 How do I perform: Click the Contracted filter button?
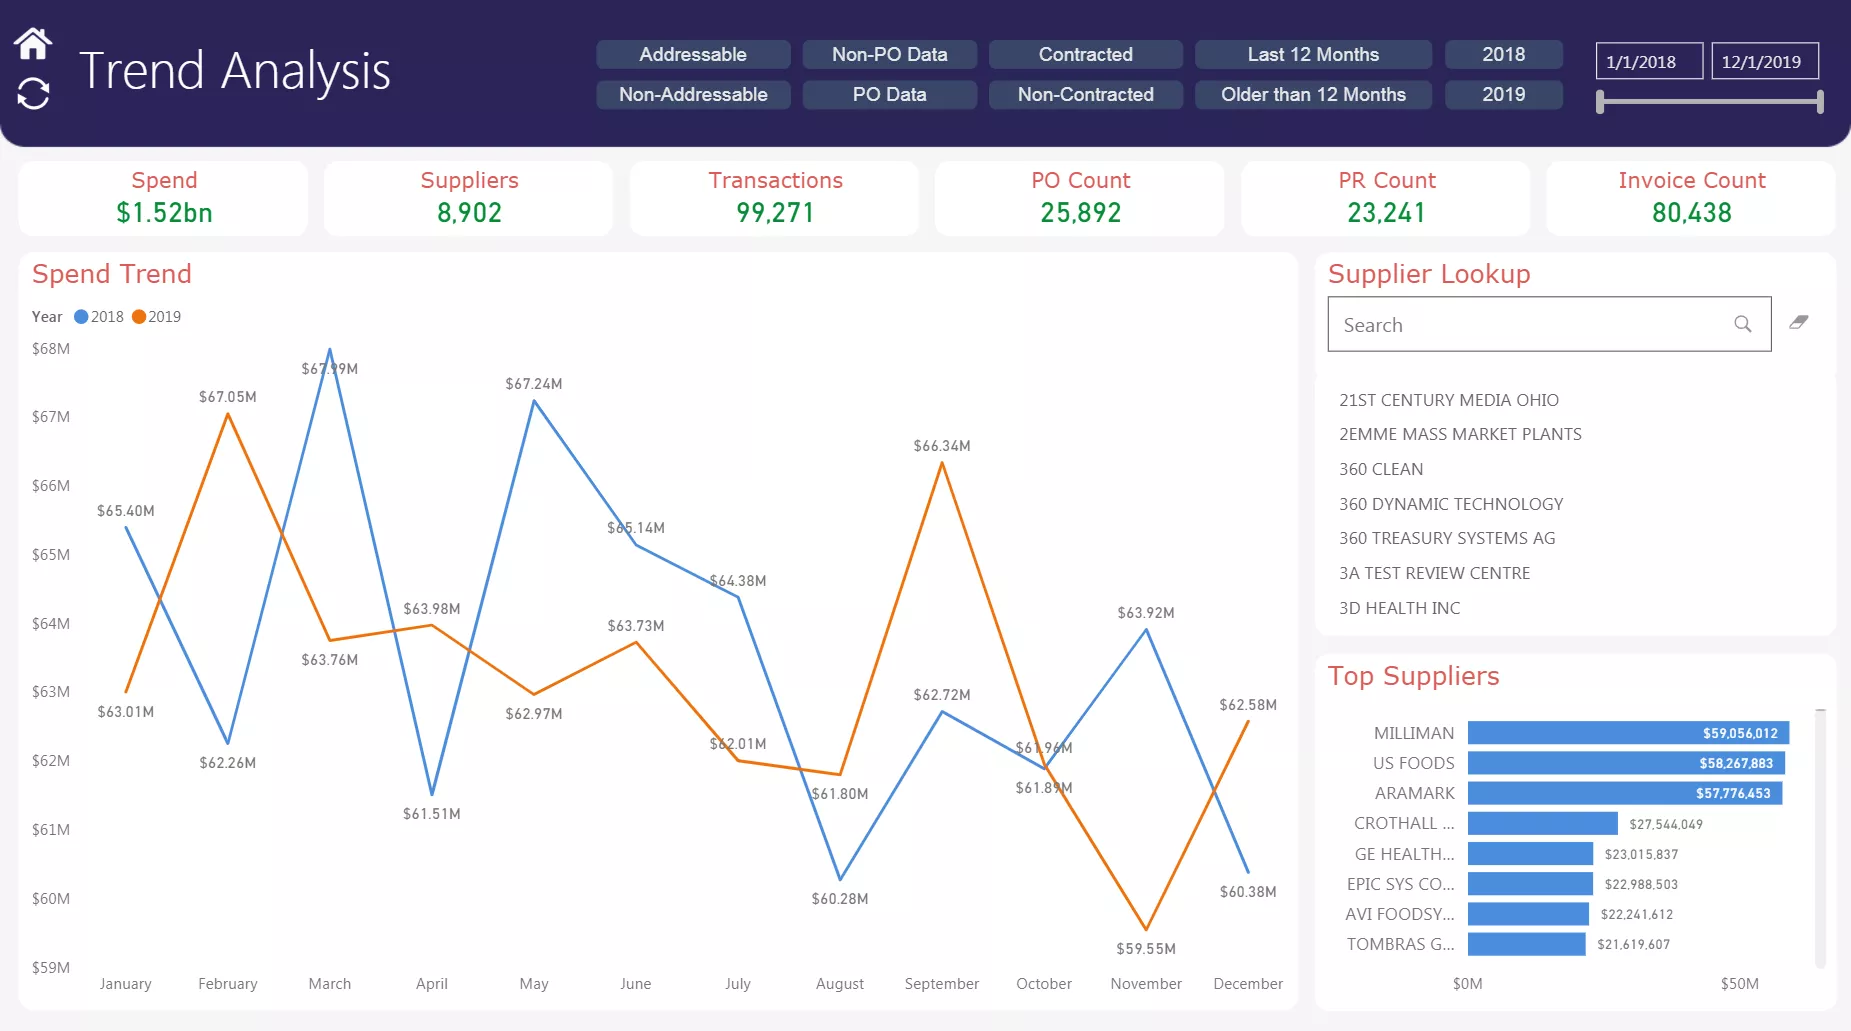(1086, 54)
